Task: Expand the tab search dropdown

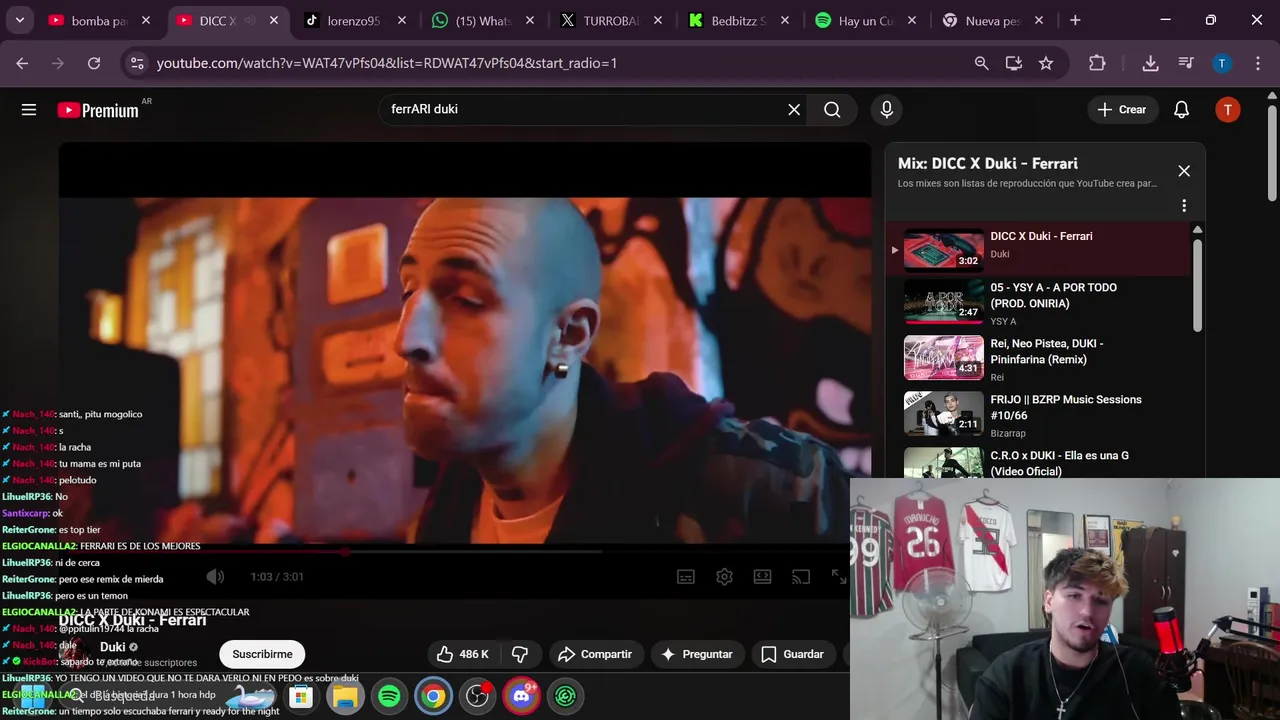Action: click(19, 20)
